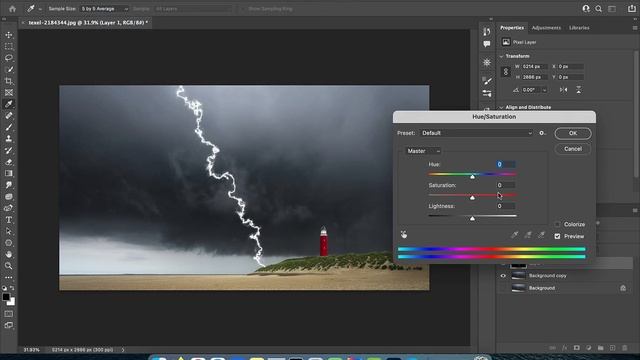This screenshot has width=640, height=360.
Task: Open the History panel icon
Action: (487, 31)
